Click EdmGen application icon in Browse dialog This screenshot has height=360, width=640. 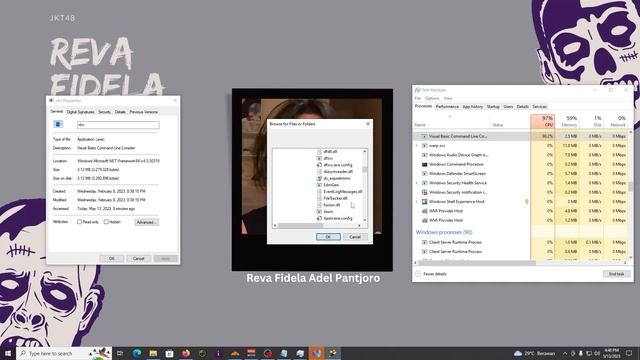[x=319, y=185]
